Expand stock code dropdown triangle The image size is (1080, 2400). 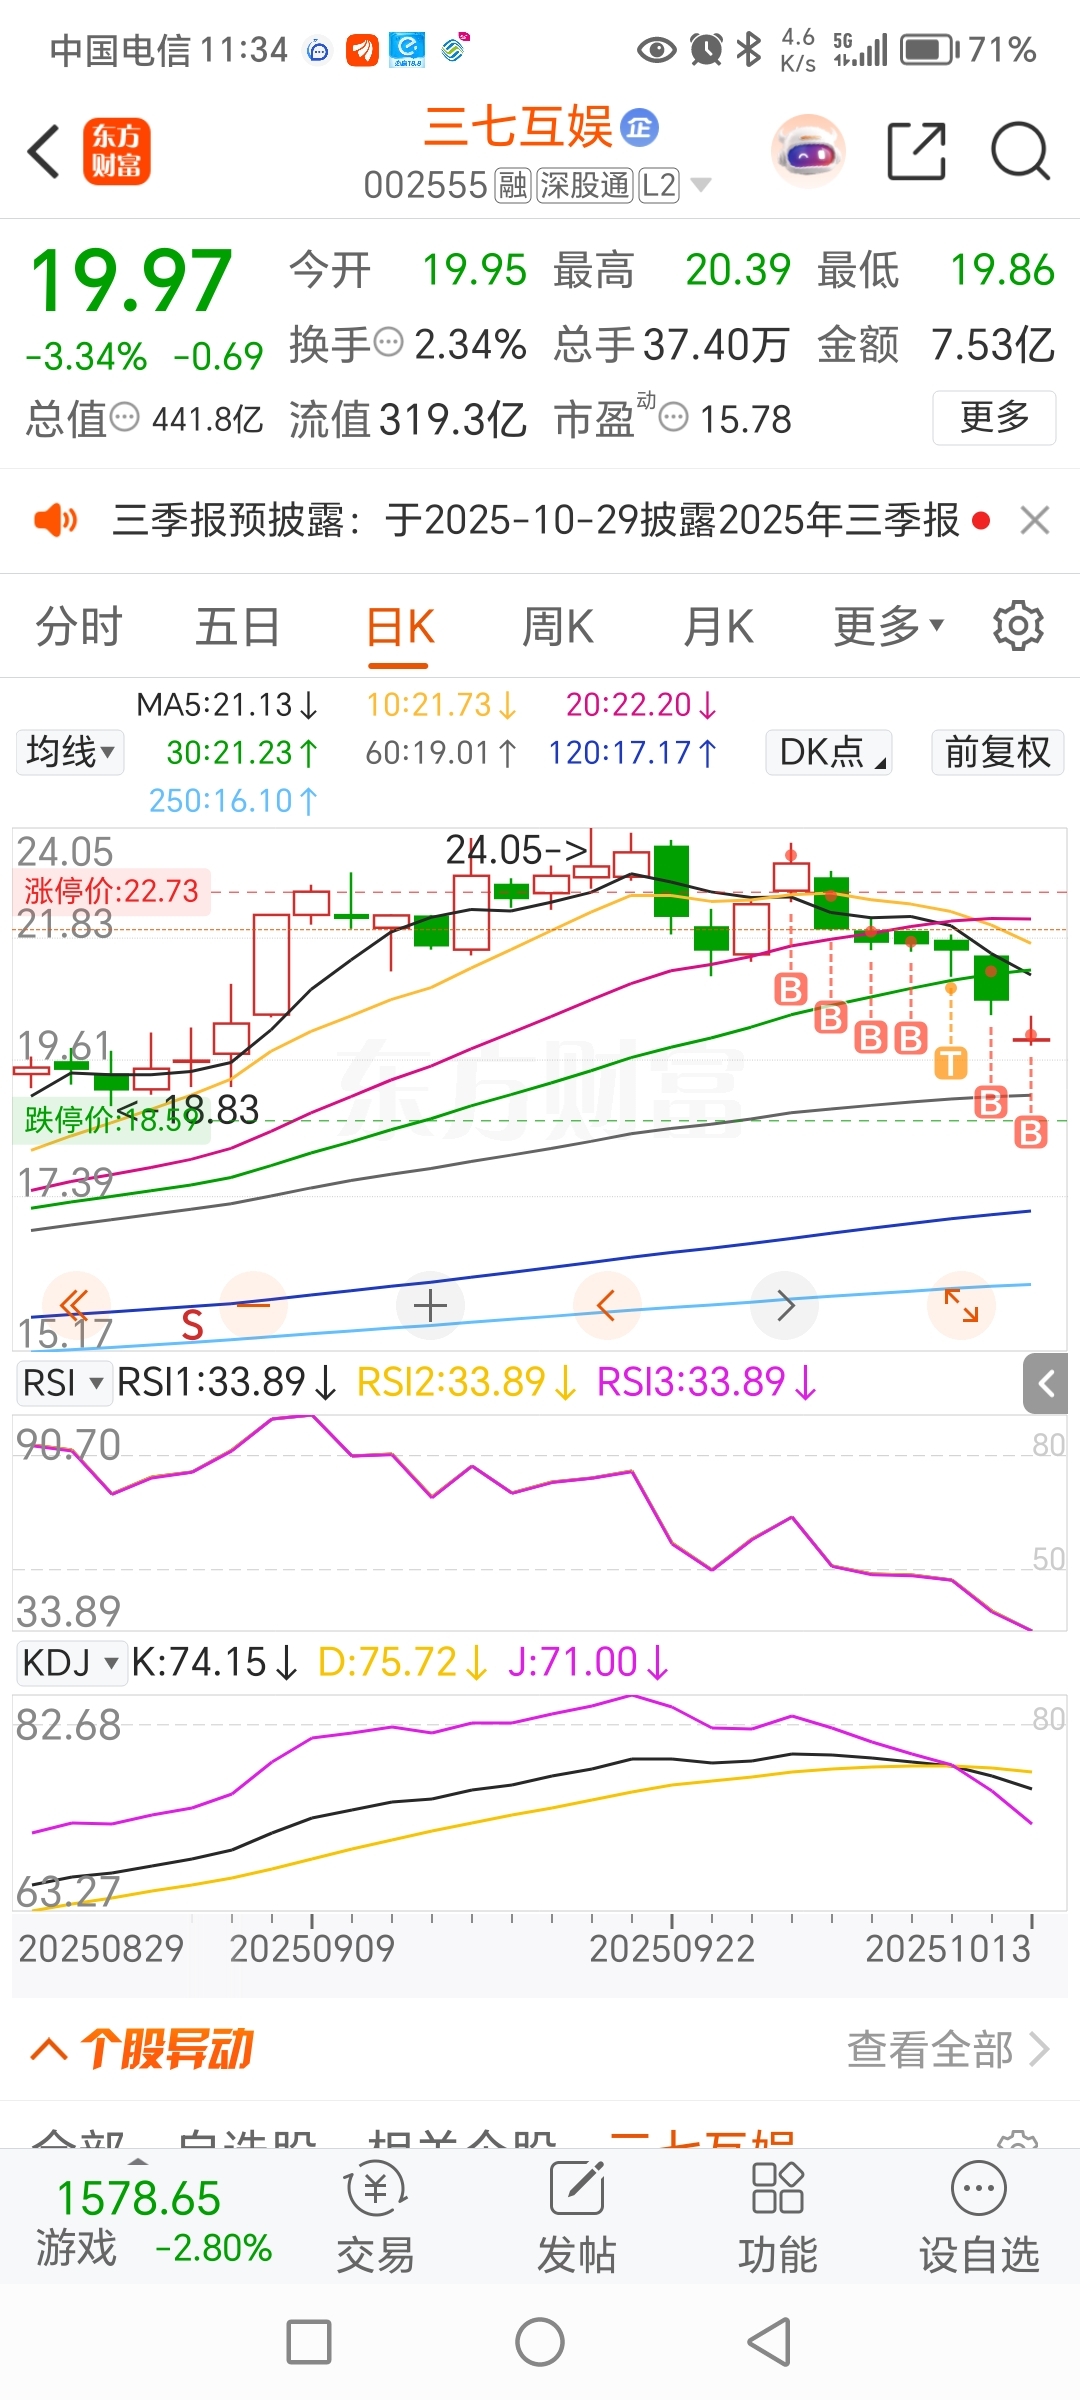click(701, 185)
